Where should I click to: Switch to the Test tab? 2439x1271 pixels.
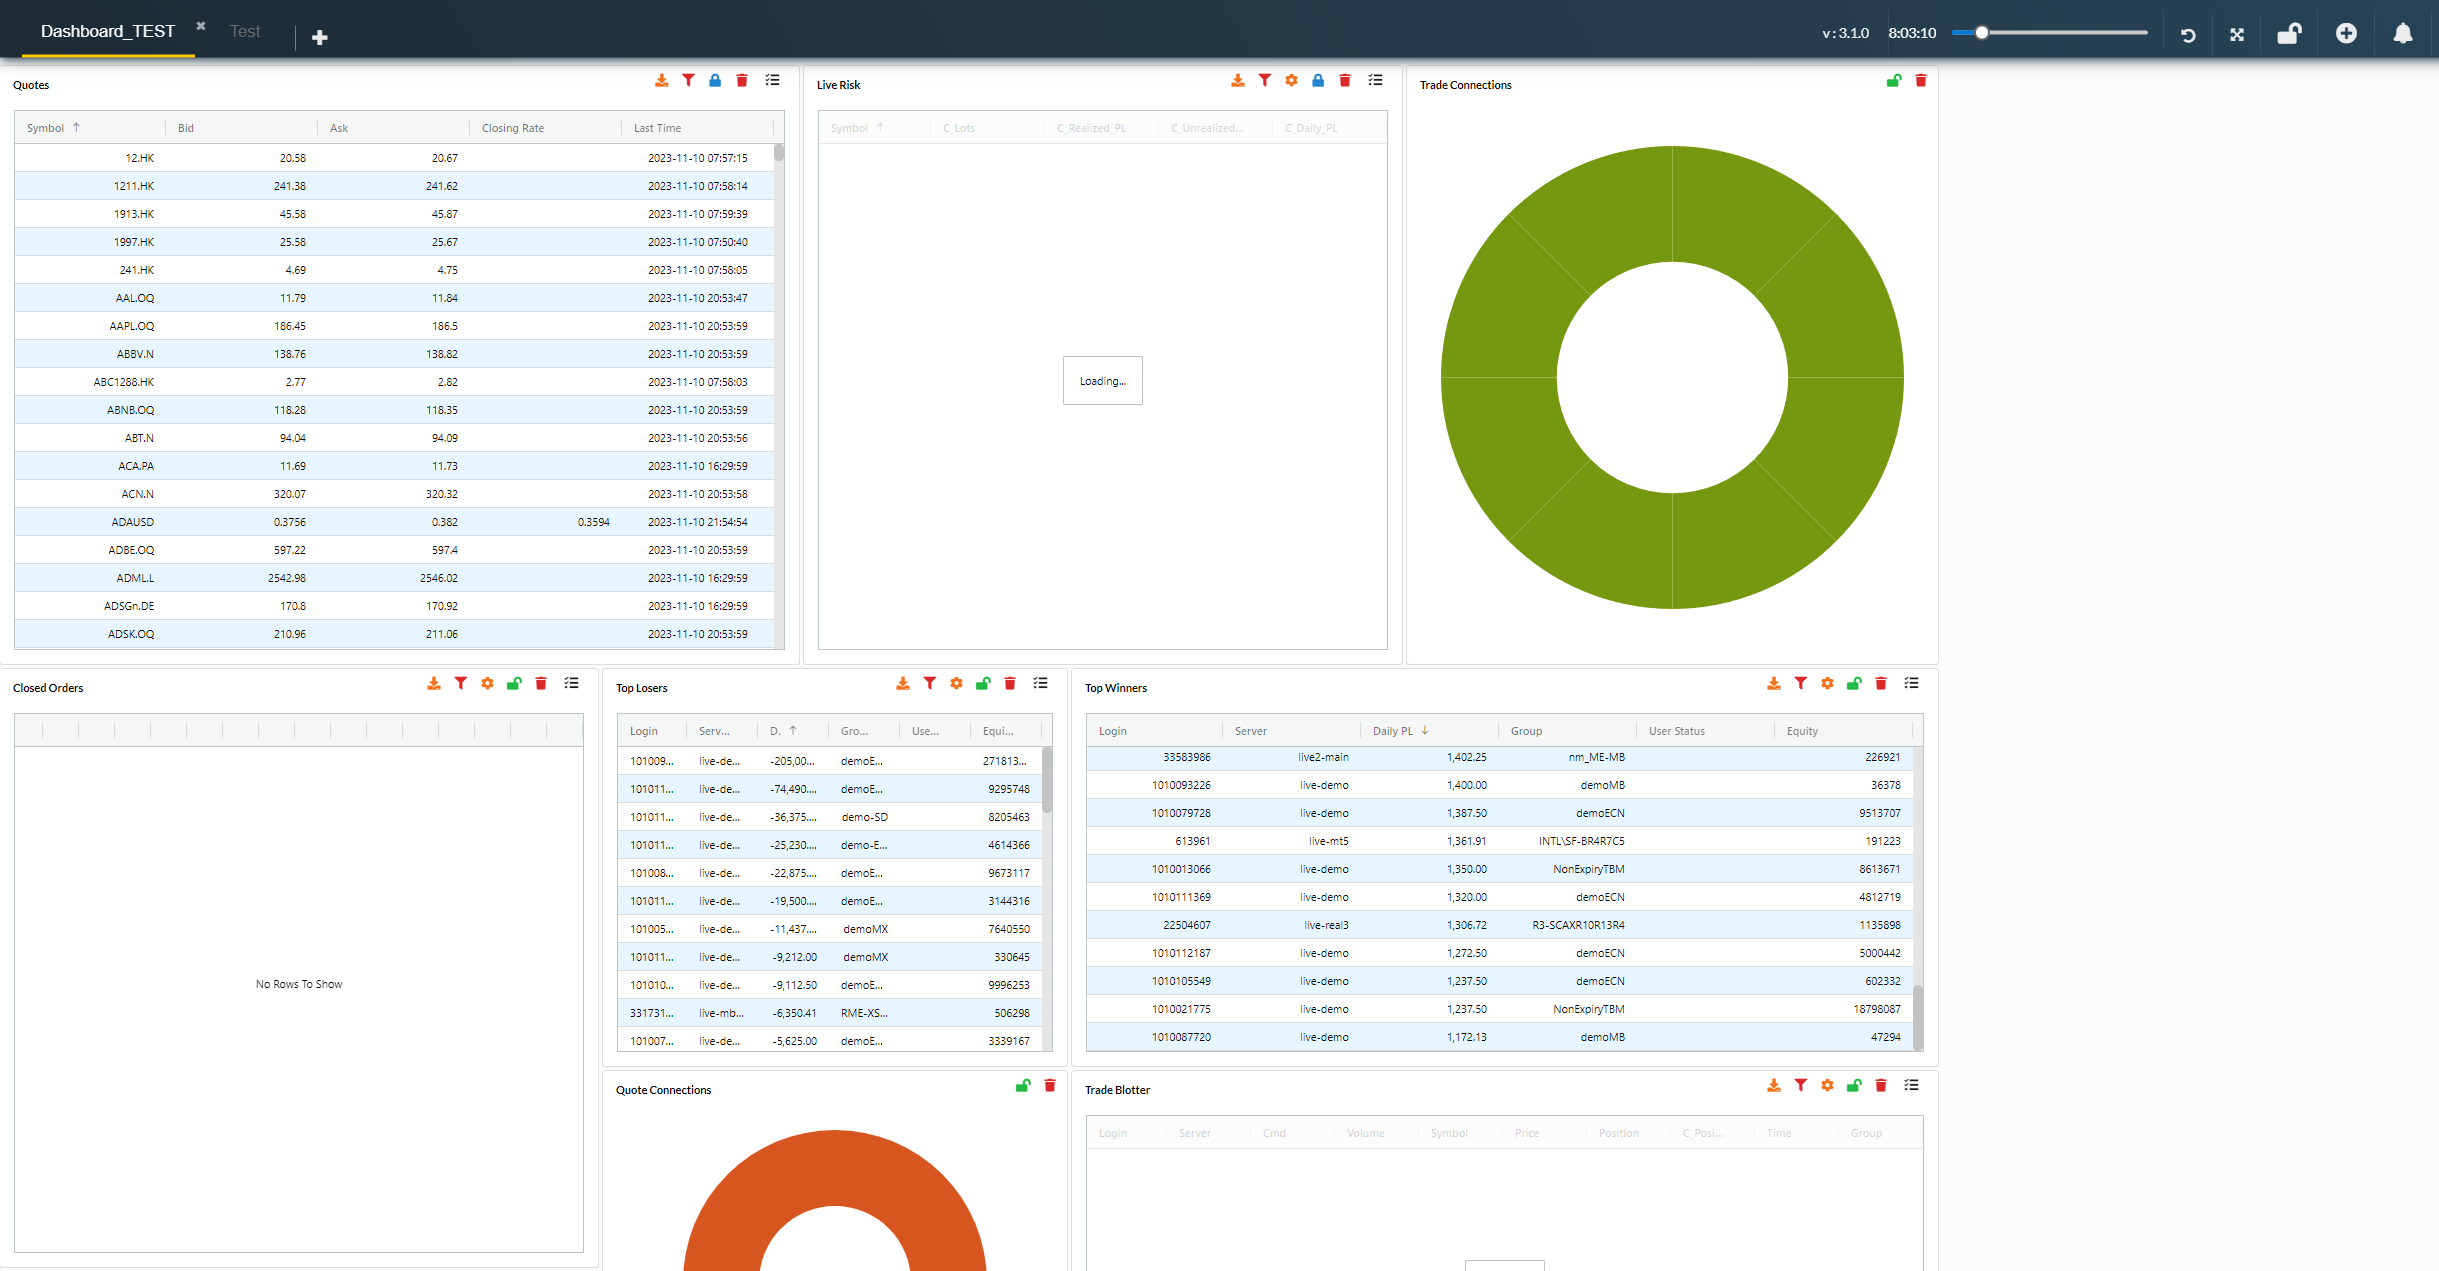click(x=245, y=32)
